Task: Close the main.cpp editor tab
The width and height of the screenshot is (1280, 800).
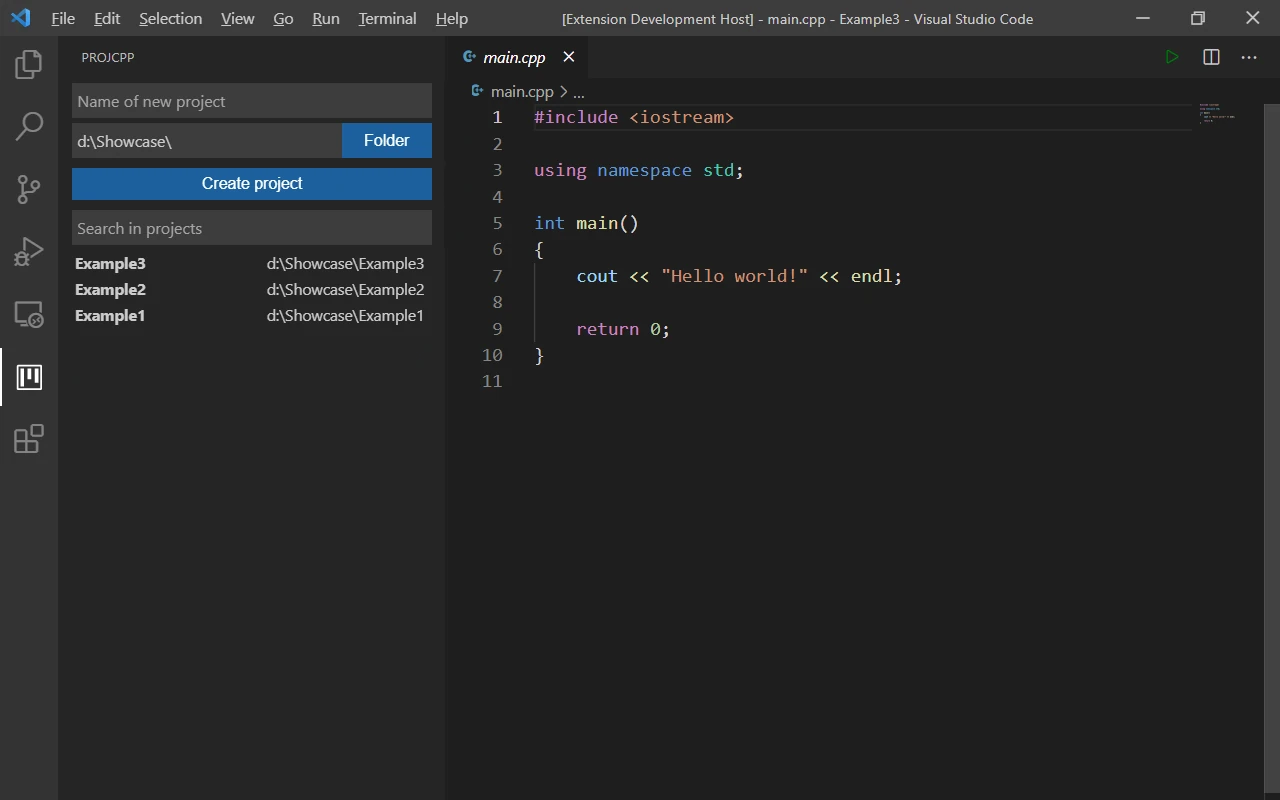Action: tap(569, 57)
